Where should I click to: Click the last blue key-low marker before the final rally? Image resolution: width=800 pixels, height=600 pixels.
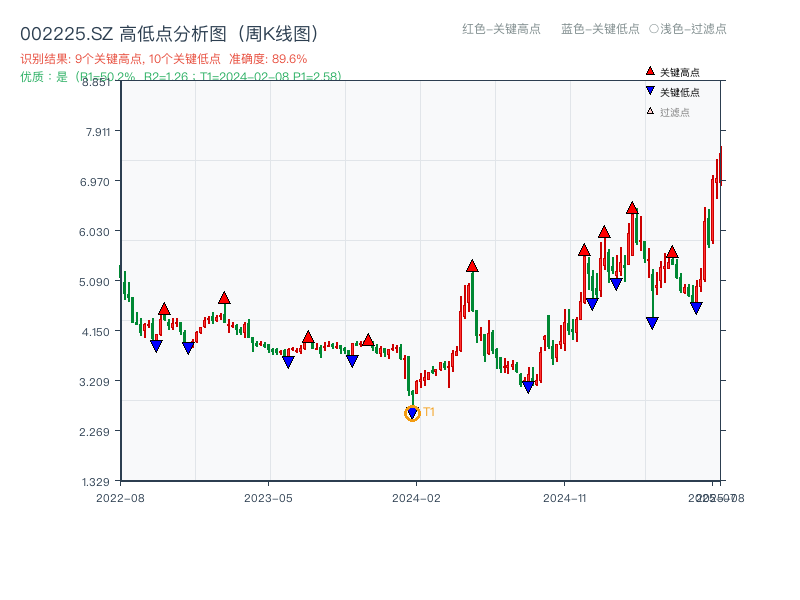coord(696,308)
